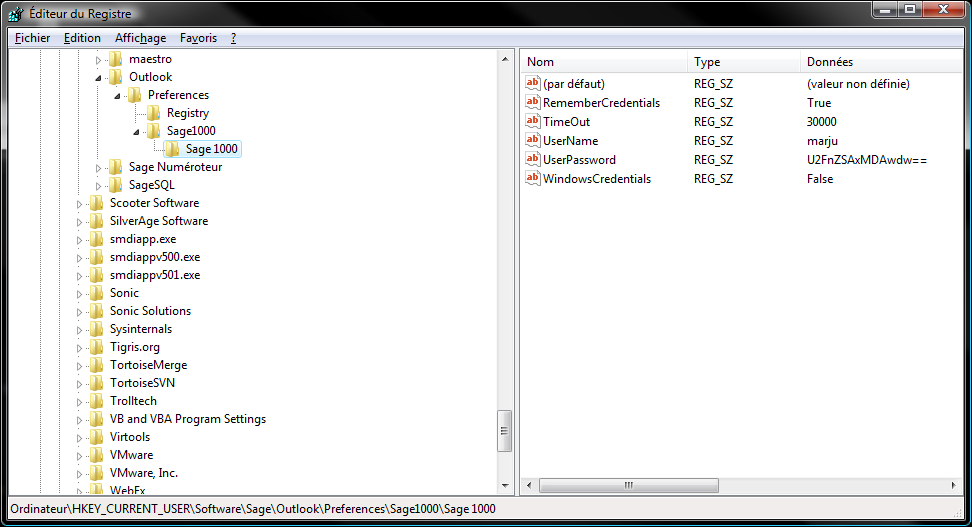Screen dimensions: 972x527
Task: Expand the Tigris.org key
Action: click(79, 348)
